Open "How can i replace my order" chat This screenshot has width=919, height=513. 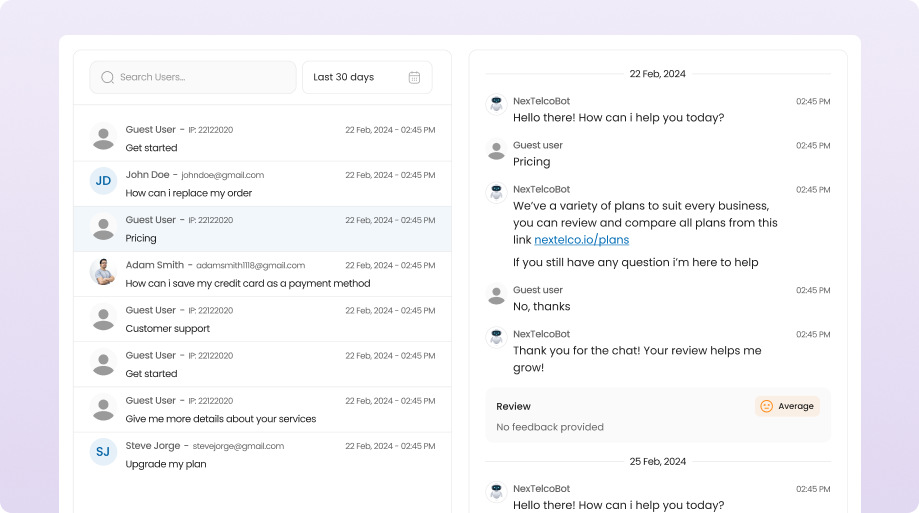point(262,184)
